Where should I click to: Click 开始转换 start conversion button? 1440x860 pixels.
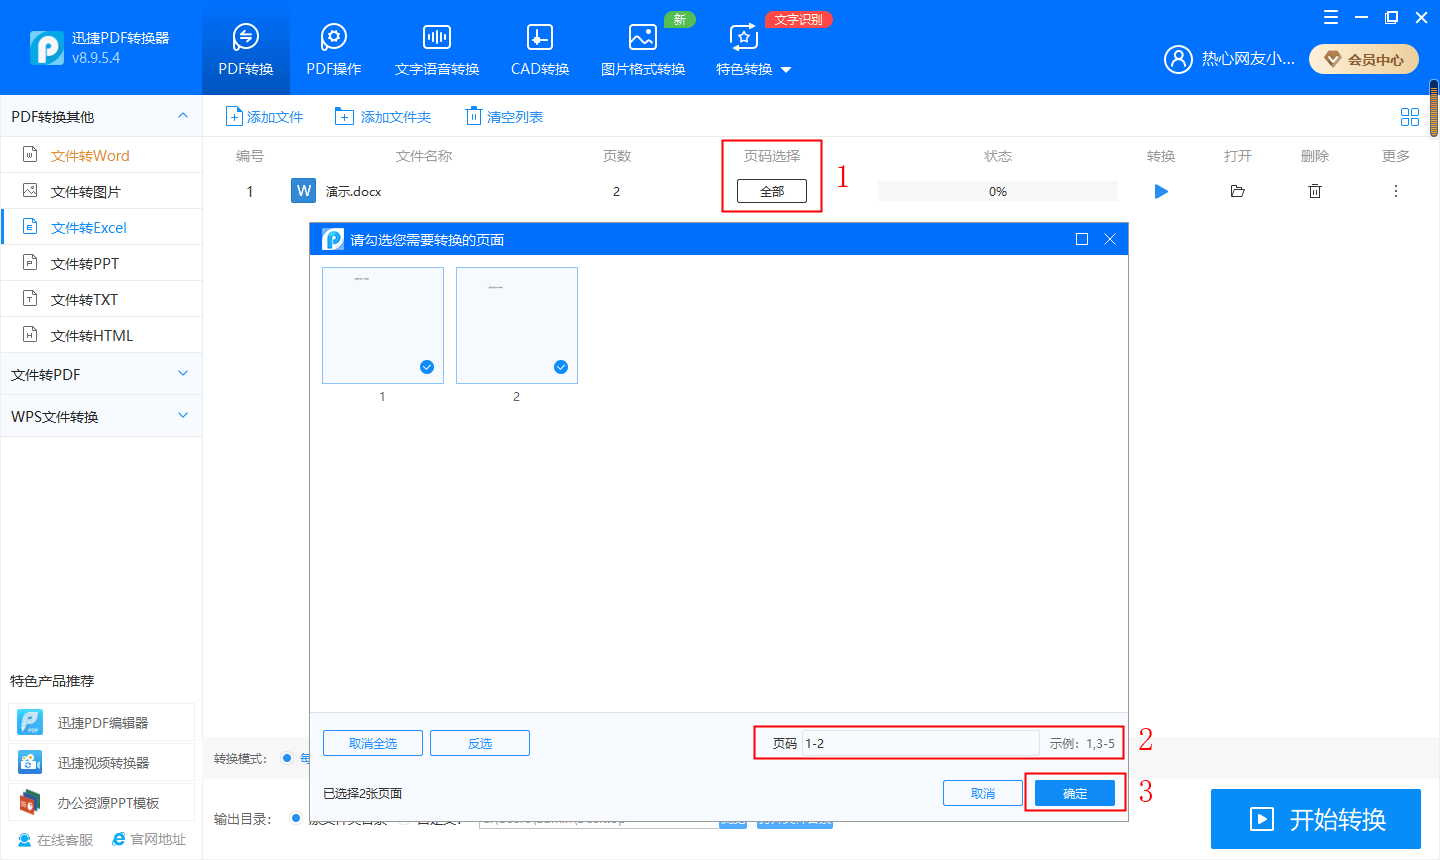(1316, 819)
